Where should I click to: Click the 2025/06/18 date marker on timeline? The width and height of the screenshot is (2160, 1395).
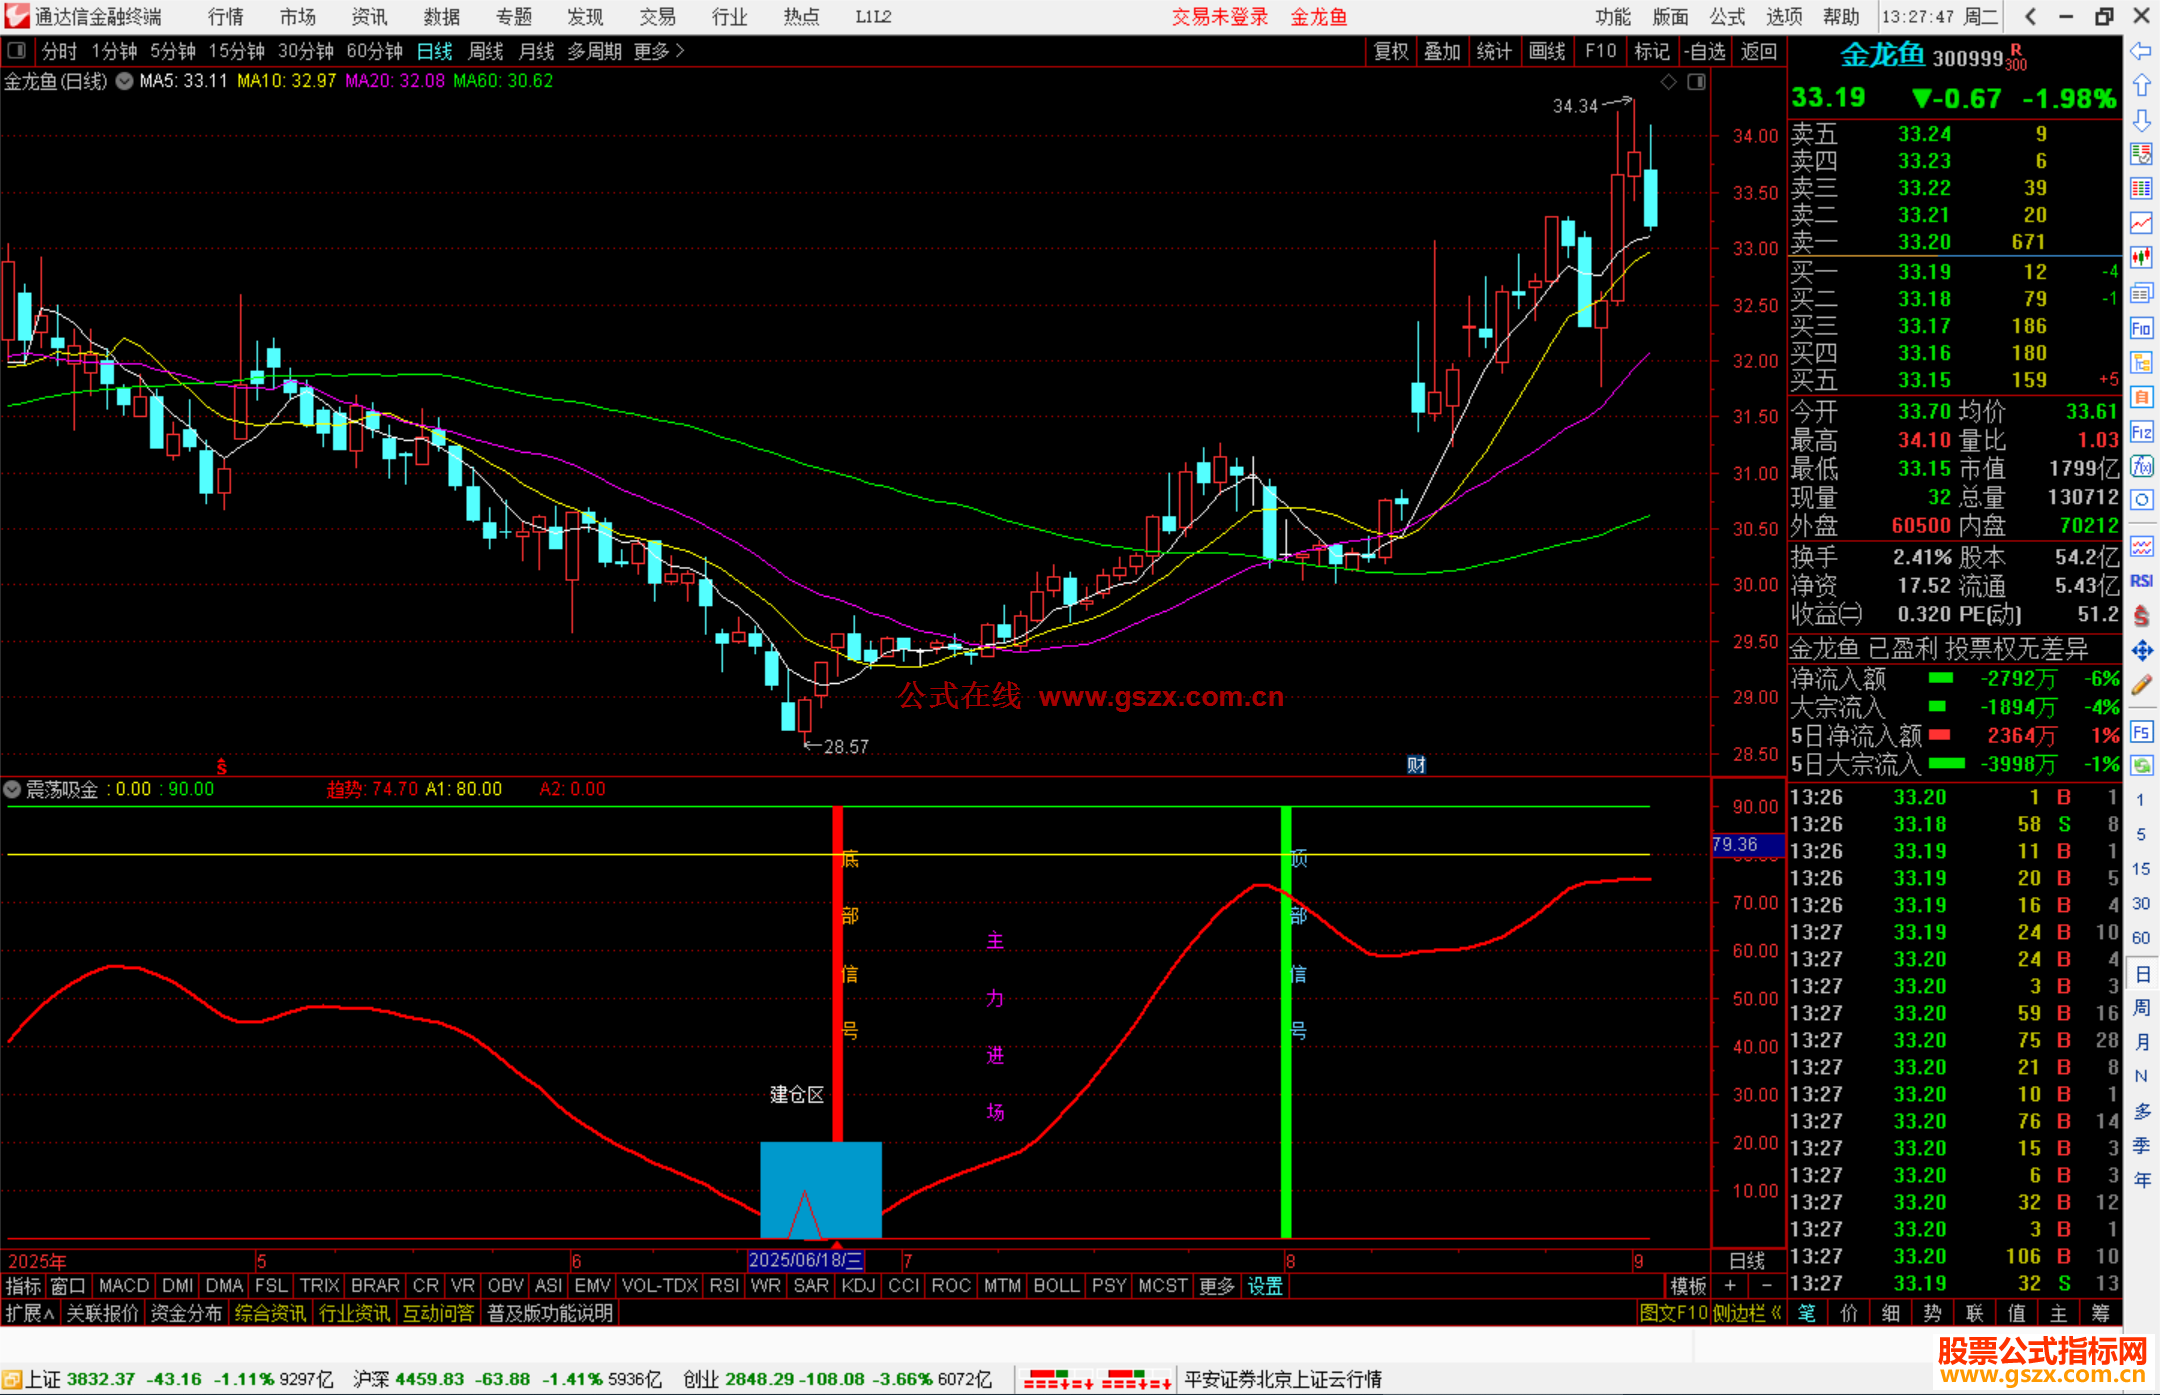806,1260
